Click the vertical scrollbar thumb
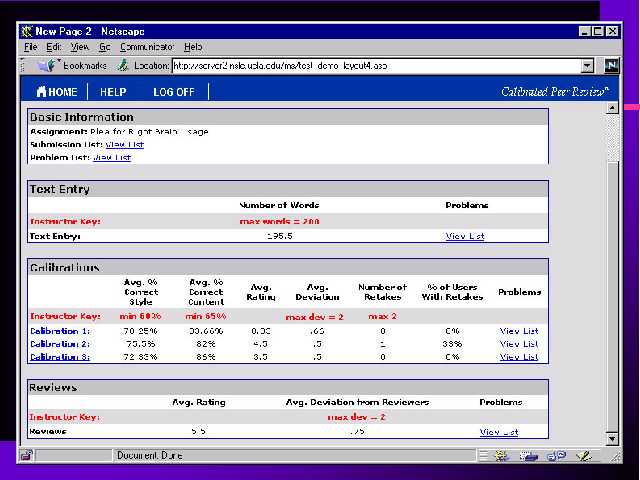The height and width of the screenshot is (480, 640). pyautogui.click(x=612, y=296)
